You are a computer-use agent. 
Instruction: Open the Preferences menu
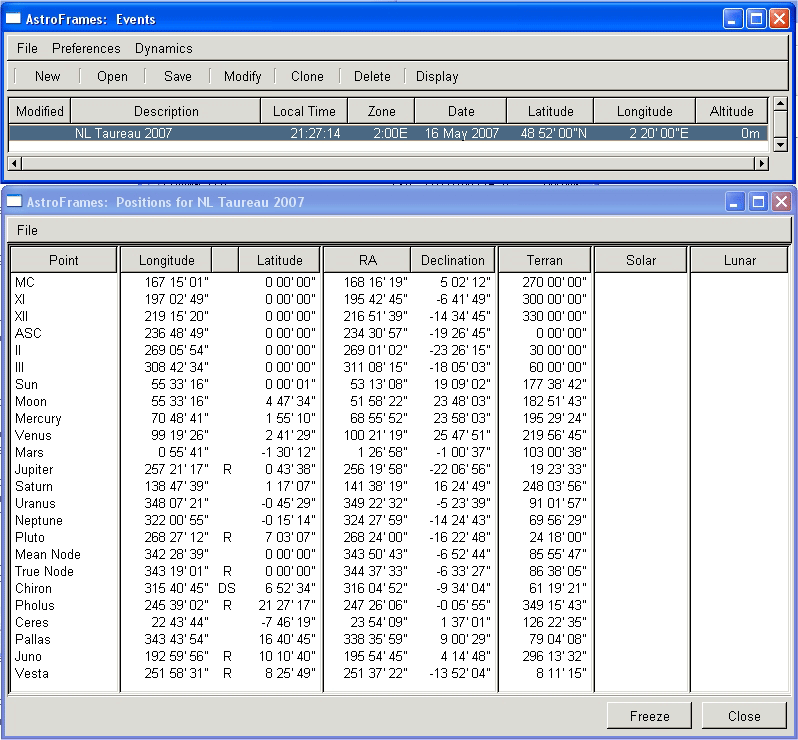pyautogui.click(x=86, y=48)
